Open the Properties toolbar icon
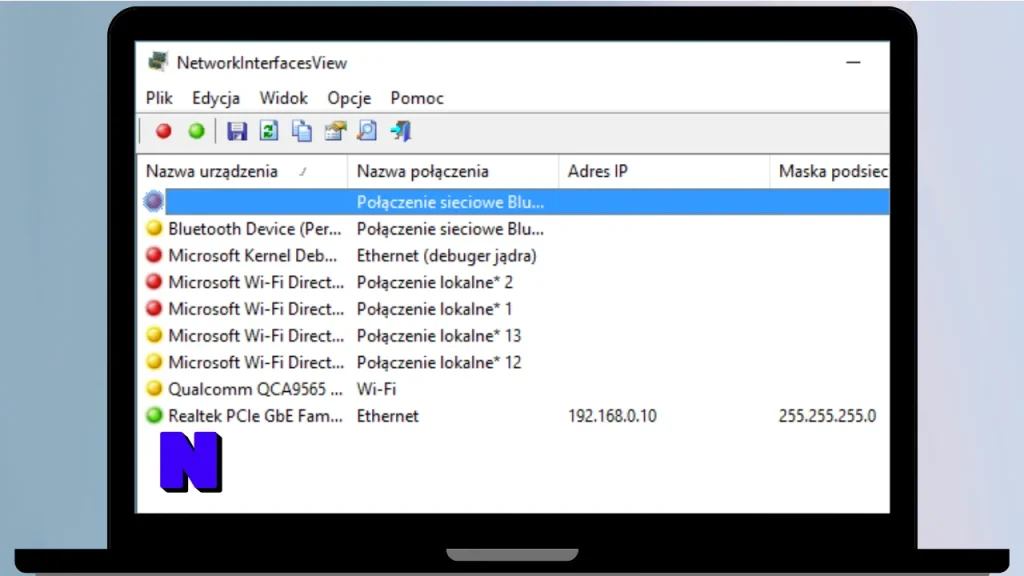The width and height of the screenshot is (1024, 576). click(335, 131)
